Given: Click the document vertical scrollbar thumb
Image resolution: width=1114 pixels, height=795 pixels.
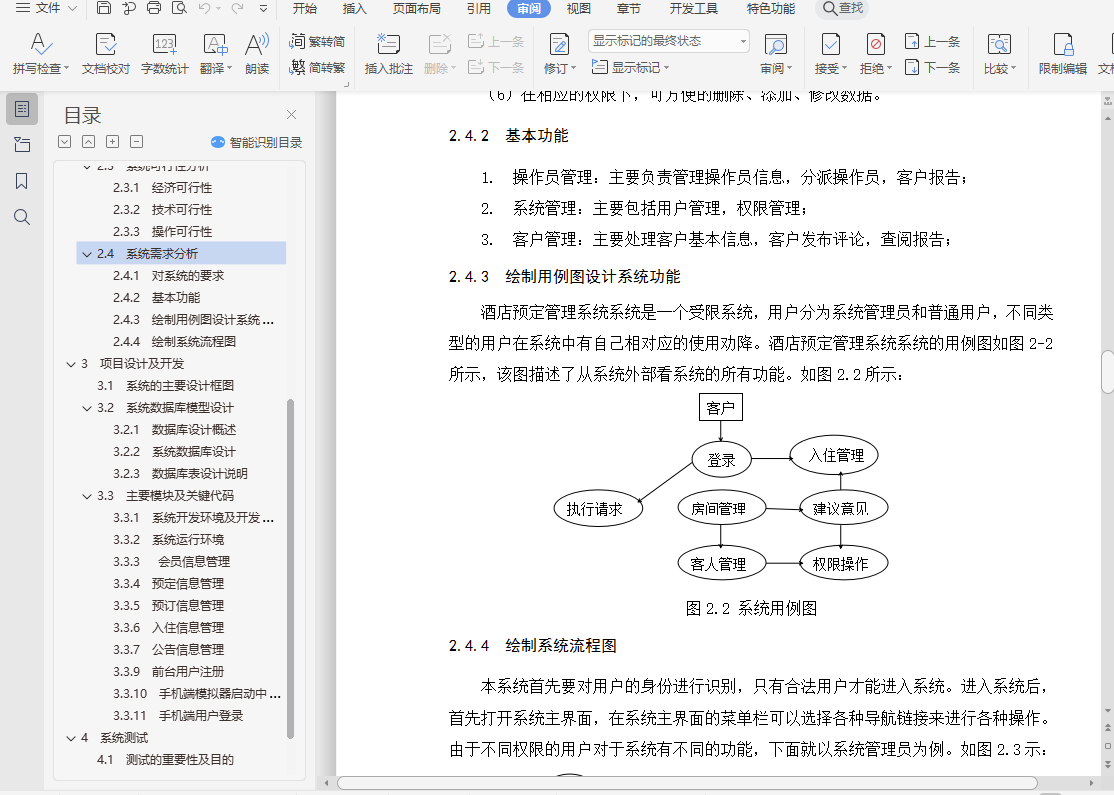Looking at the screenshot, I should coord(1107,372).
